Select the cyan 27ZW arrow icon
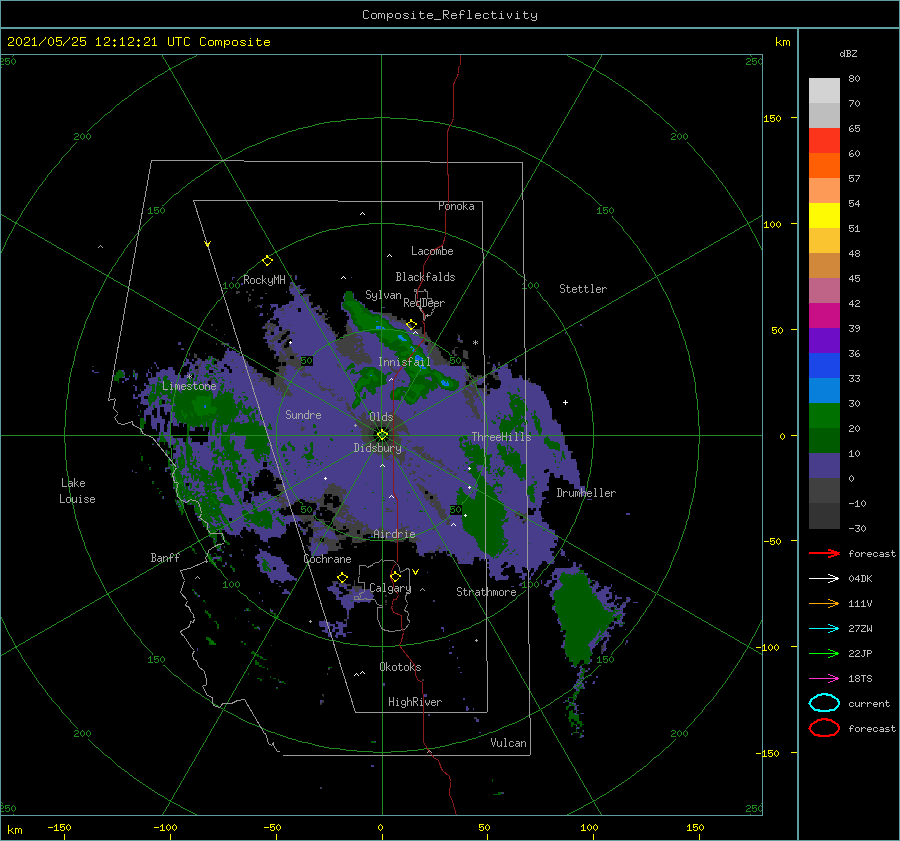 [824, 629]
